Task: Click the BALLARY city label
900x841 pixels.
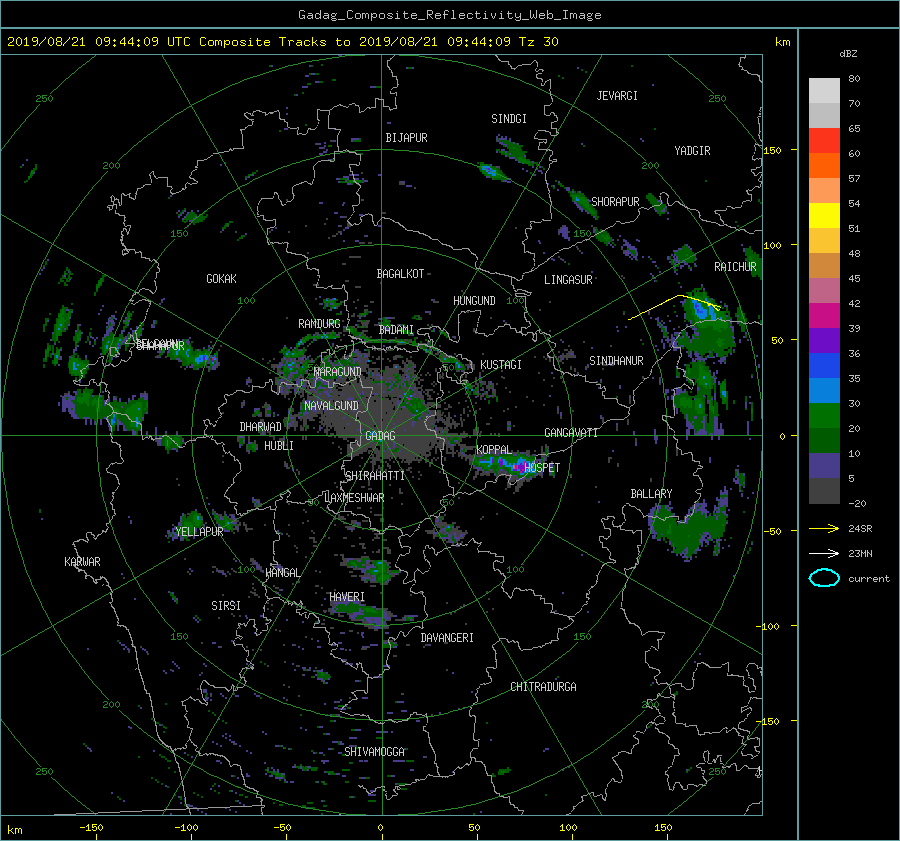Action: [651, 494]
